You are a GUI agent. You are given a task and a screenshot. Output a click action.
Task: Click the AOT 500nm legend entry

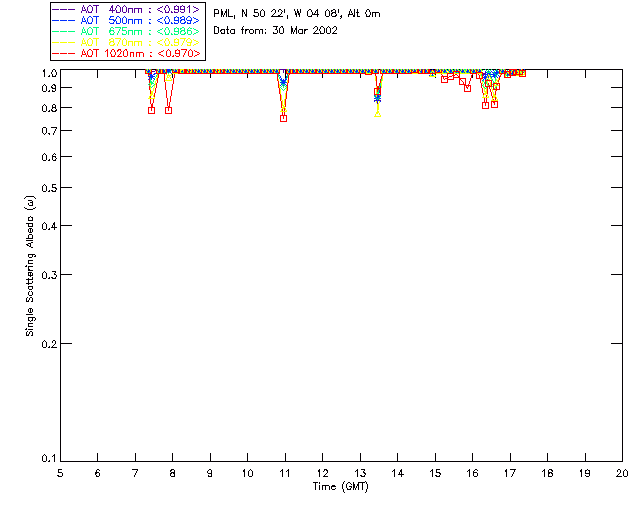[x=126, y=20]
